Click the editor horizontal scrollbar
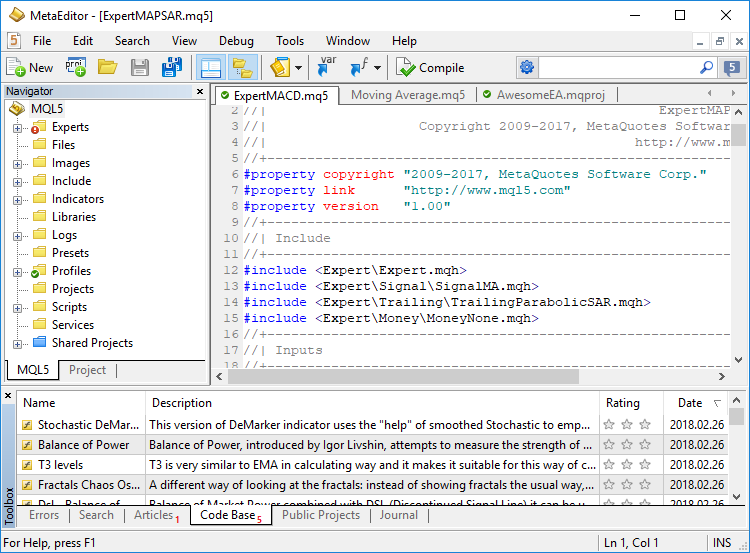The image size is (750, 553). [403, 376]
